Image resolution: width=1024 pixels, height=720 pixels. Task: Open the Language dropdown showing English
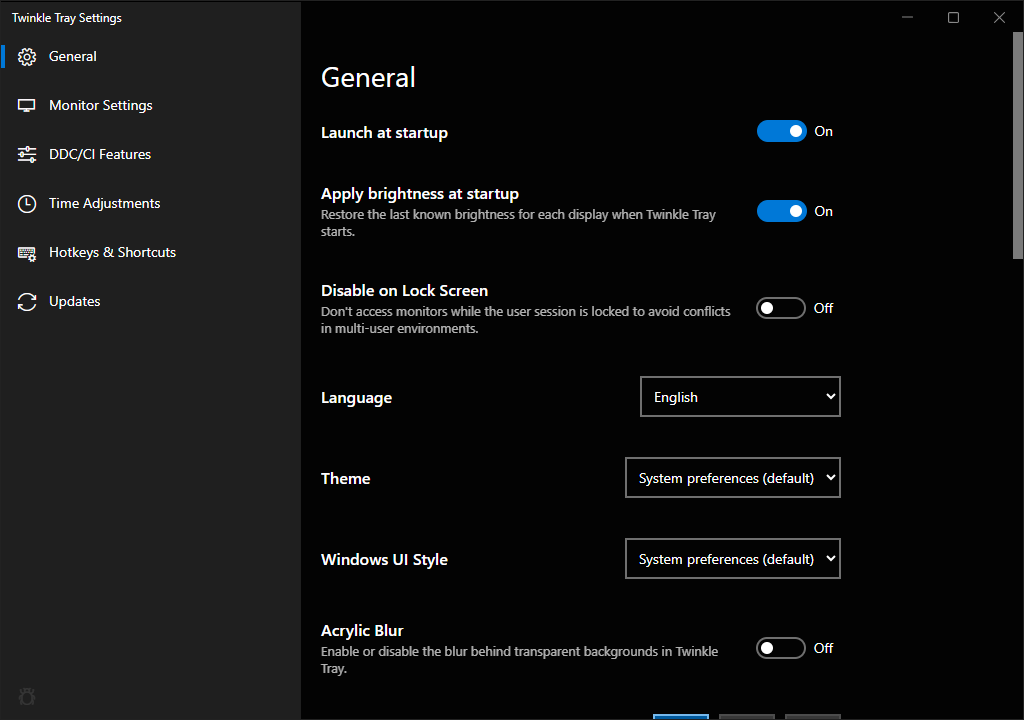pyautogui.click(x=740, y=397)
